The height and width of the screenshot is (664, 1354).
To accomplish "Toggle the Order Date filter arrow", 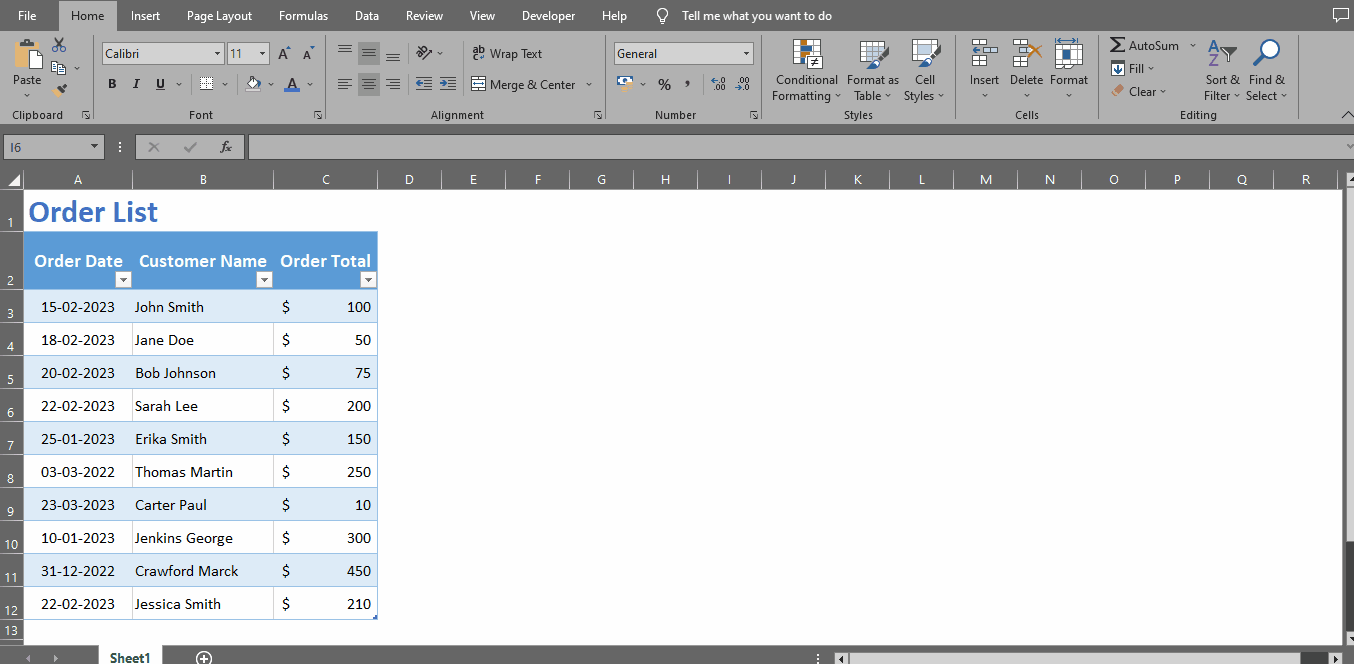I will [x=123, y=279].
